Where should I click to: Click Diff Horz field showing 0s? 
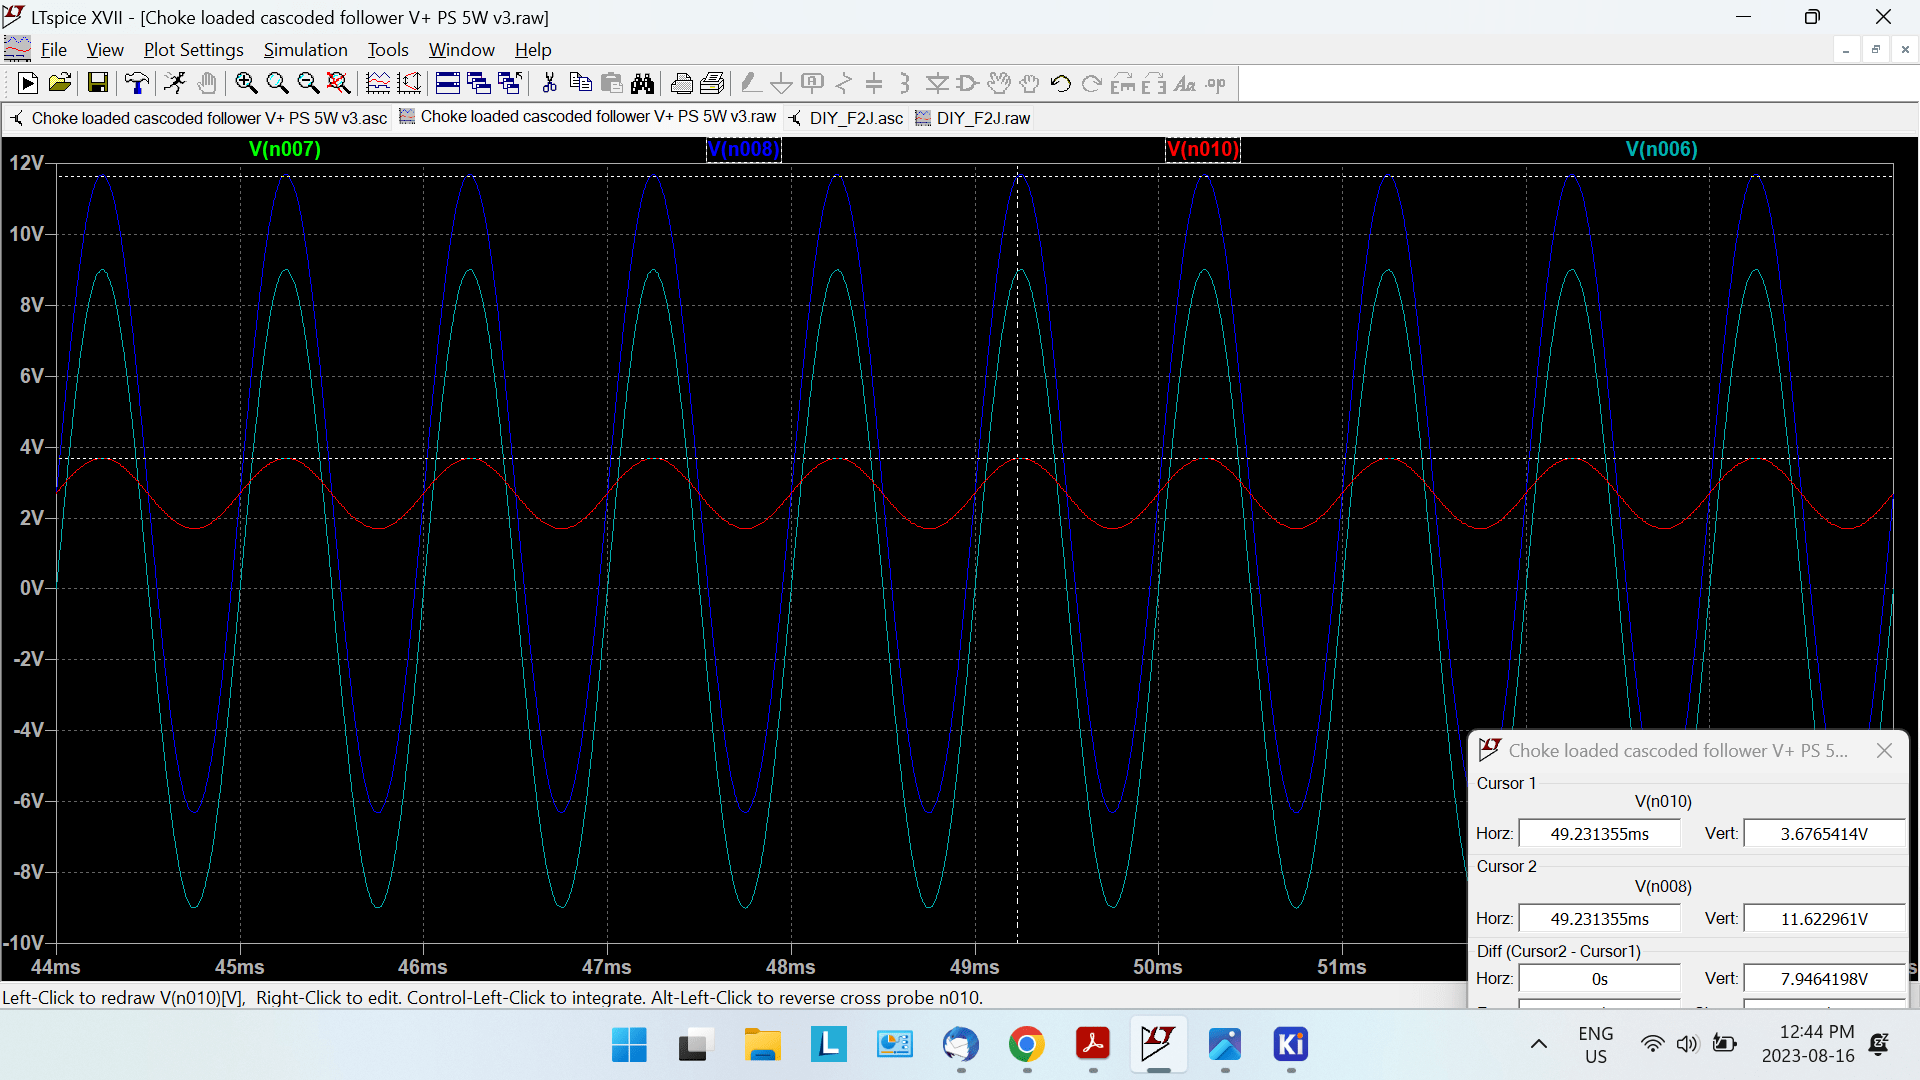click(1599, 979)
